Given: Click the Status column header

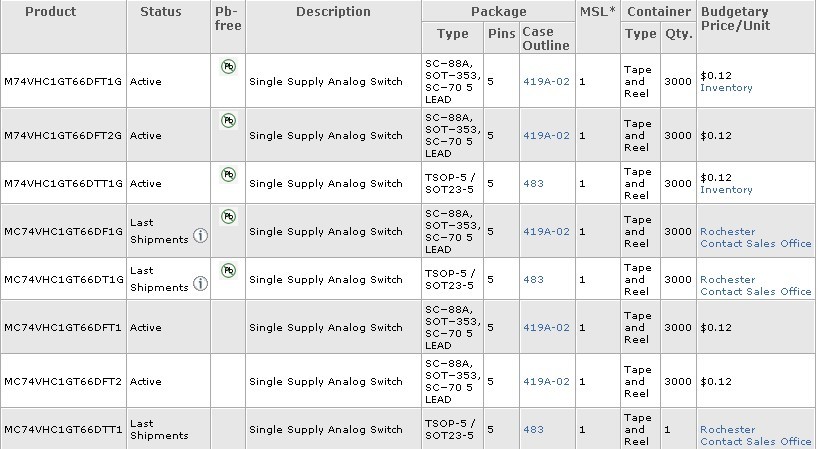Looking at the screenshot, I should (x=161, y=11).
